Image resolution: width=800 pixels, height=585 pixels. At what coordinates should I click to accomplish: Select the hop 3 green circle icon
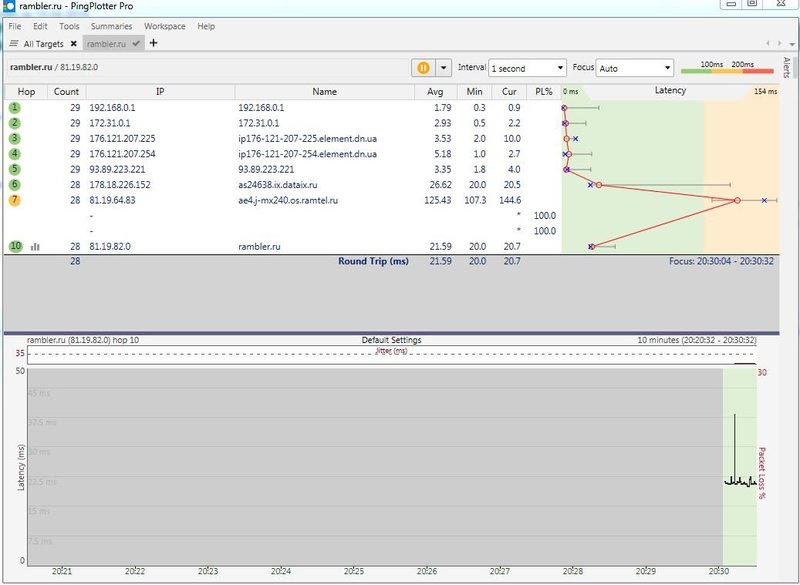[x=14, y=138]
